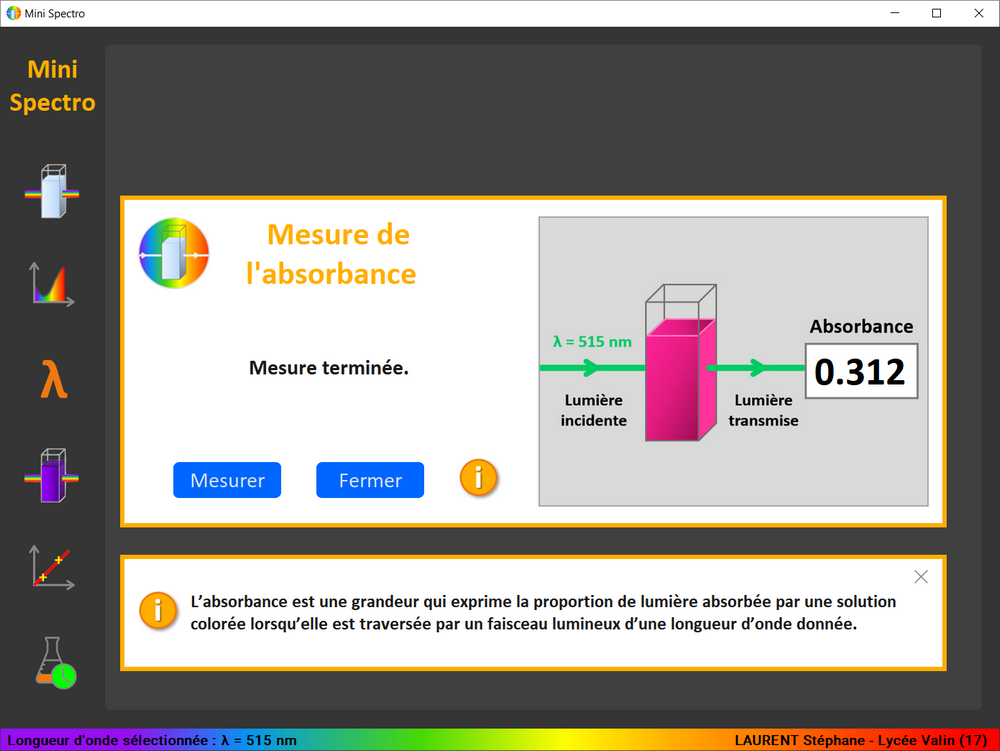
Task: Click the LAURENT Stéphane credit in status bar
Action: [861, 740]
